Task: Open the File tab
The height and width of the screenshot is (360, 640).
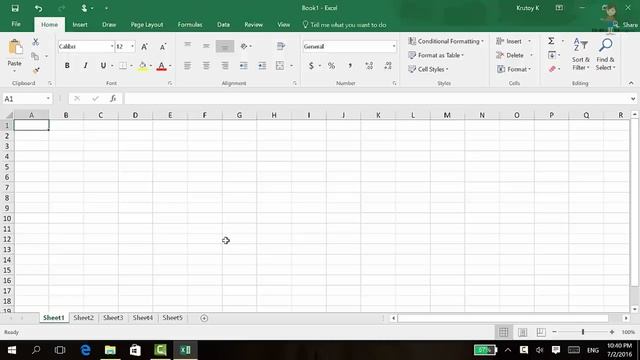Action: click(16, 24)
